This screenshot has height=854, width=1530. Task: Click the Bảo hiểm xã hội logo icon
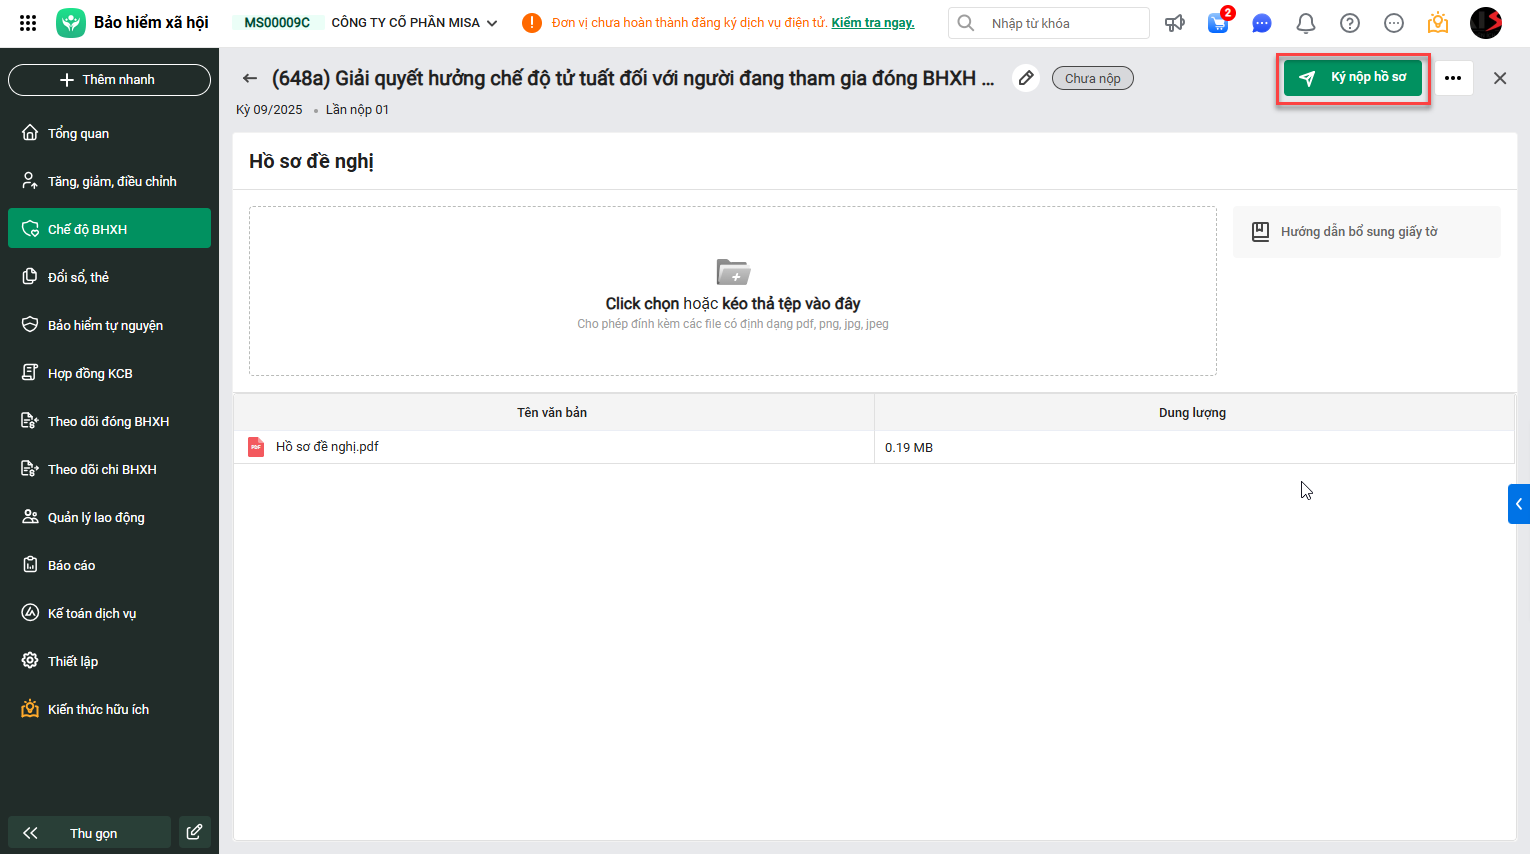coord(71,23)
